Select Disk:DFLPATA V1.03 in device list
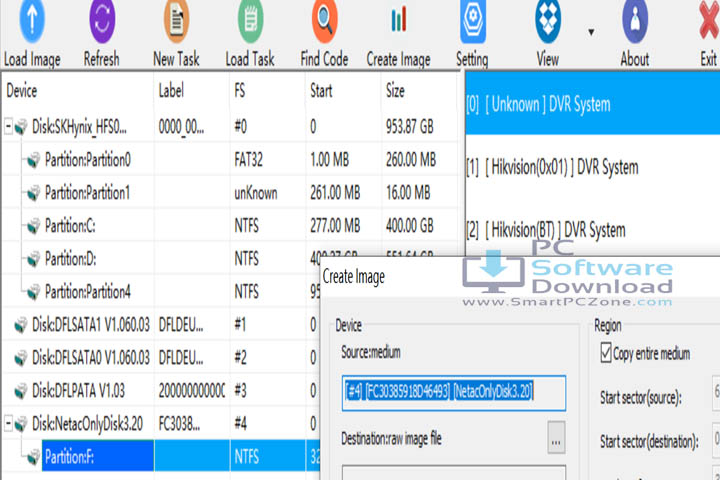 click(x=79, y=391)
